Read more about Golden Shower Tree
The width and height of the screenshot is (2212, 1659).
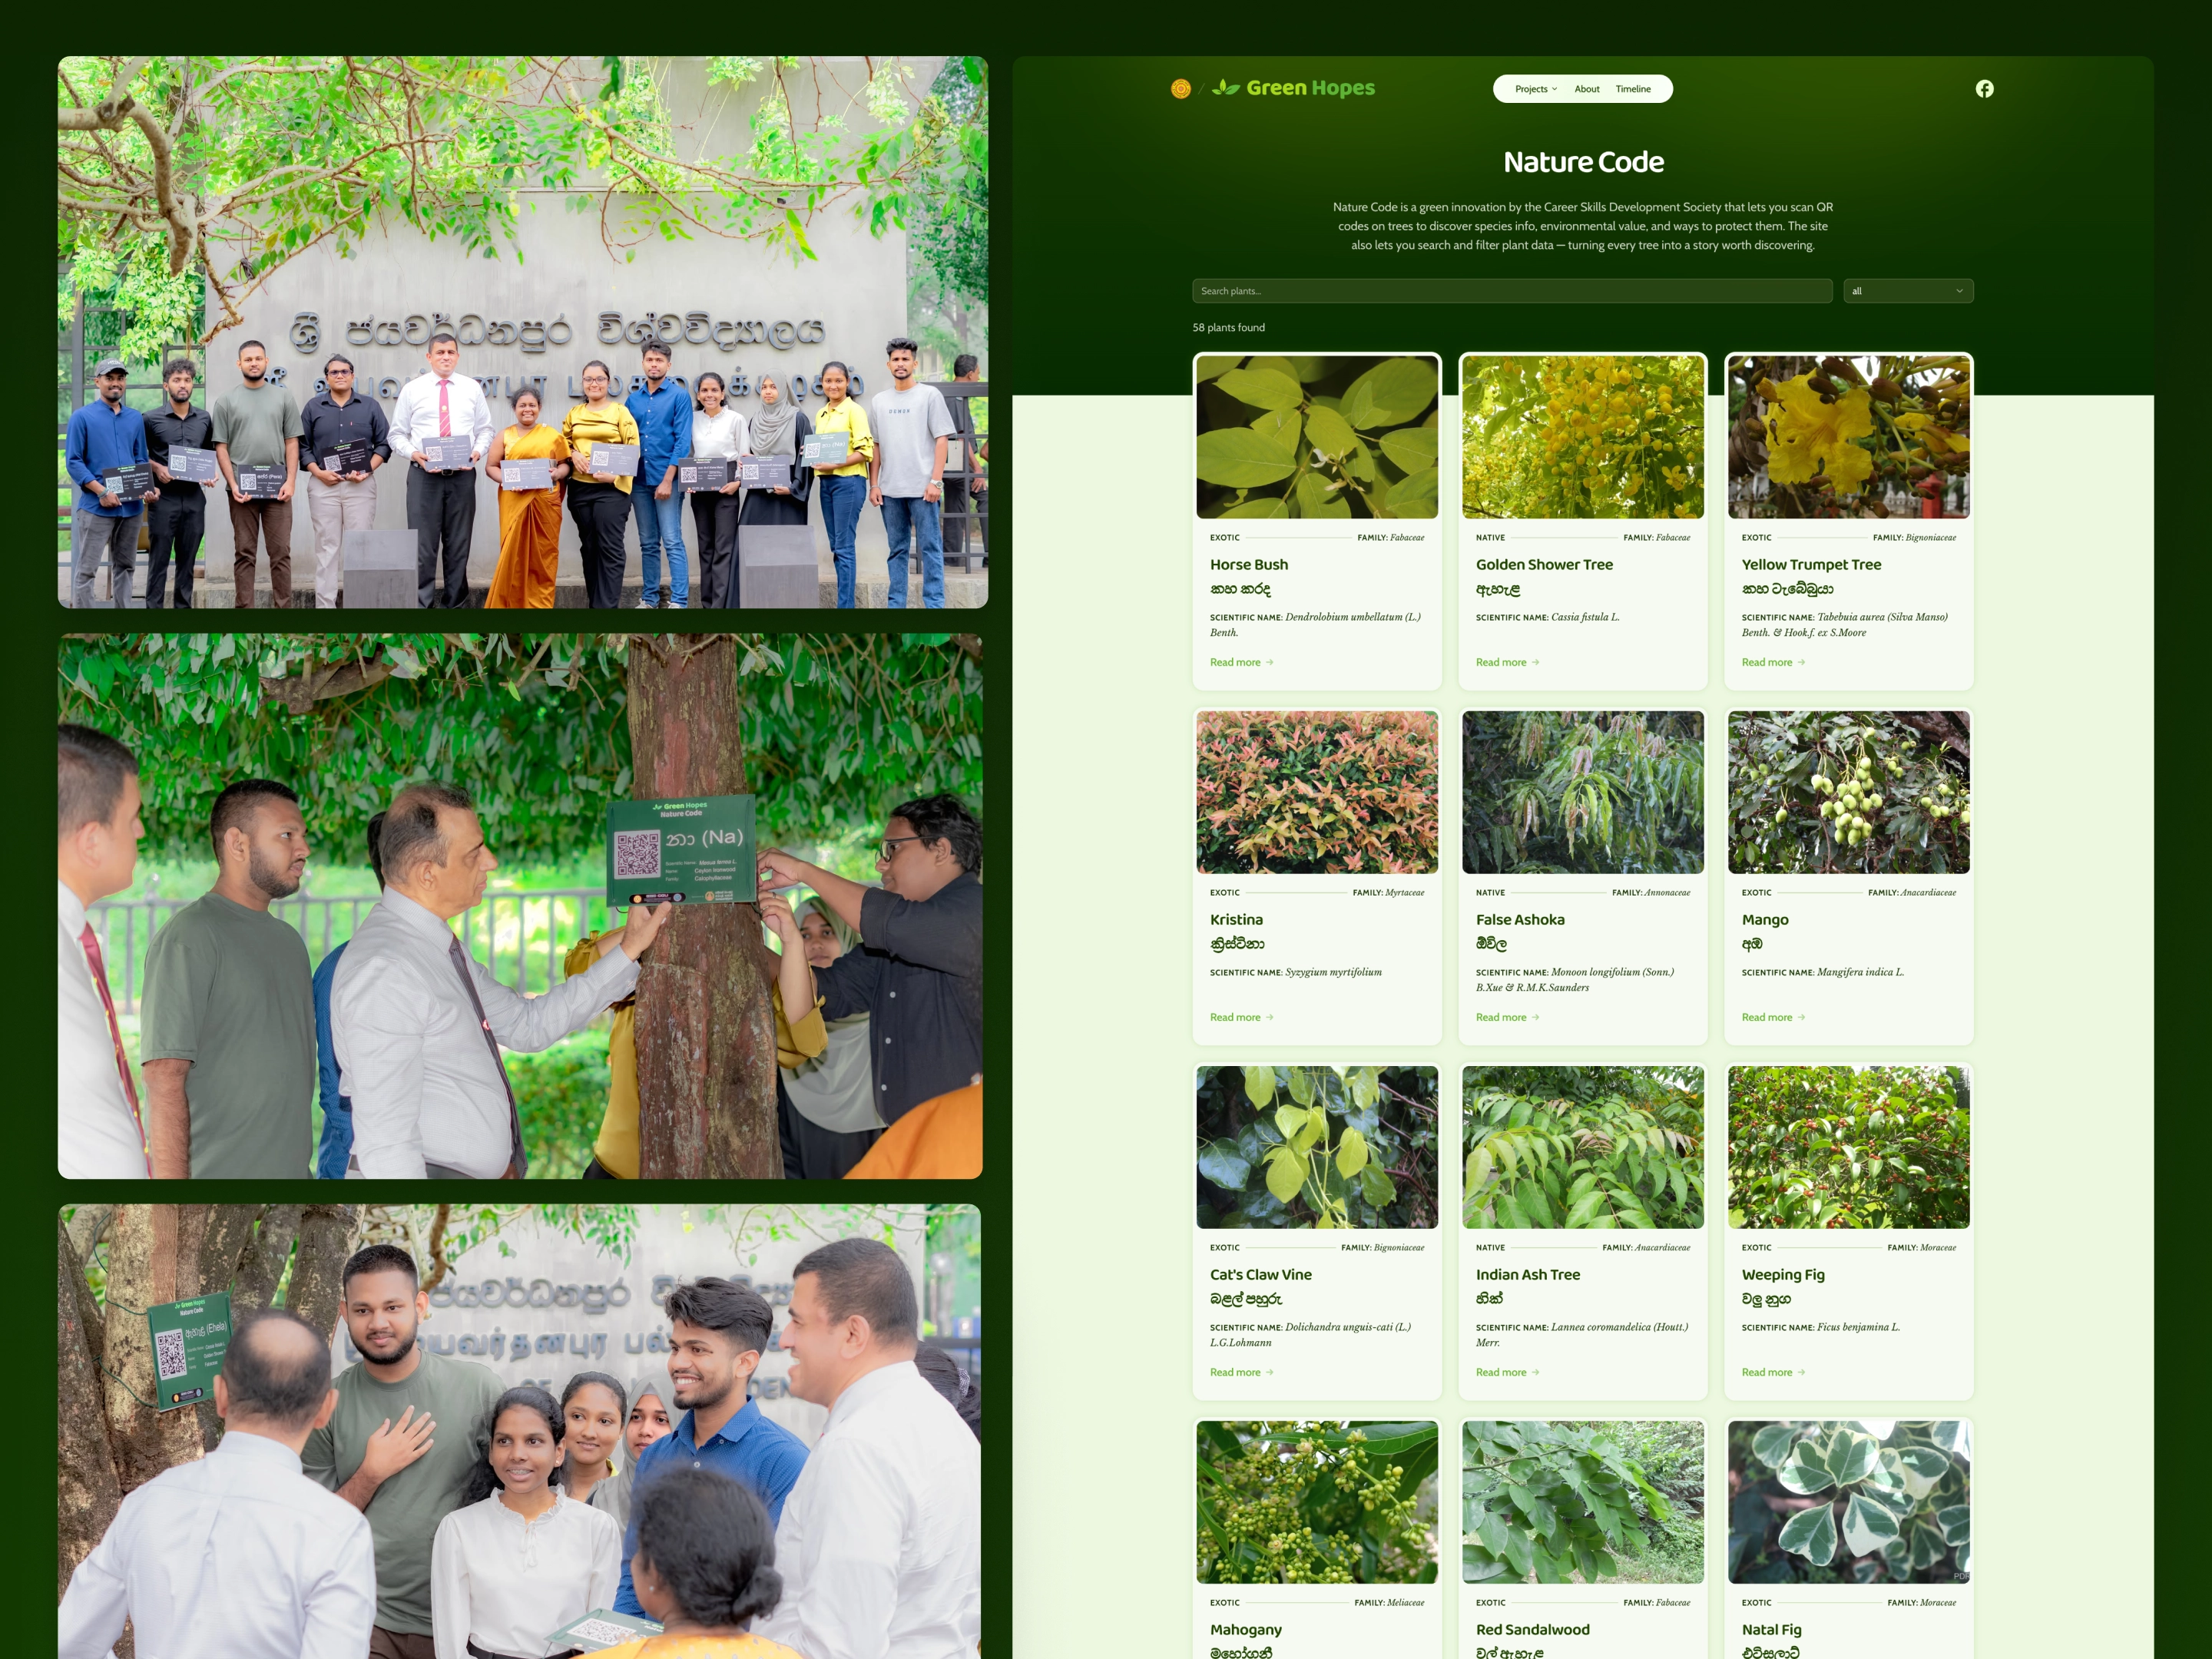[1507, 662]
